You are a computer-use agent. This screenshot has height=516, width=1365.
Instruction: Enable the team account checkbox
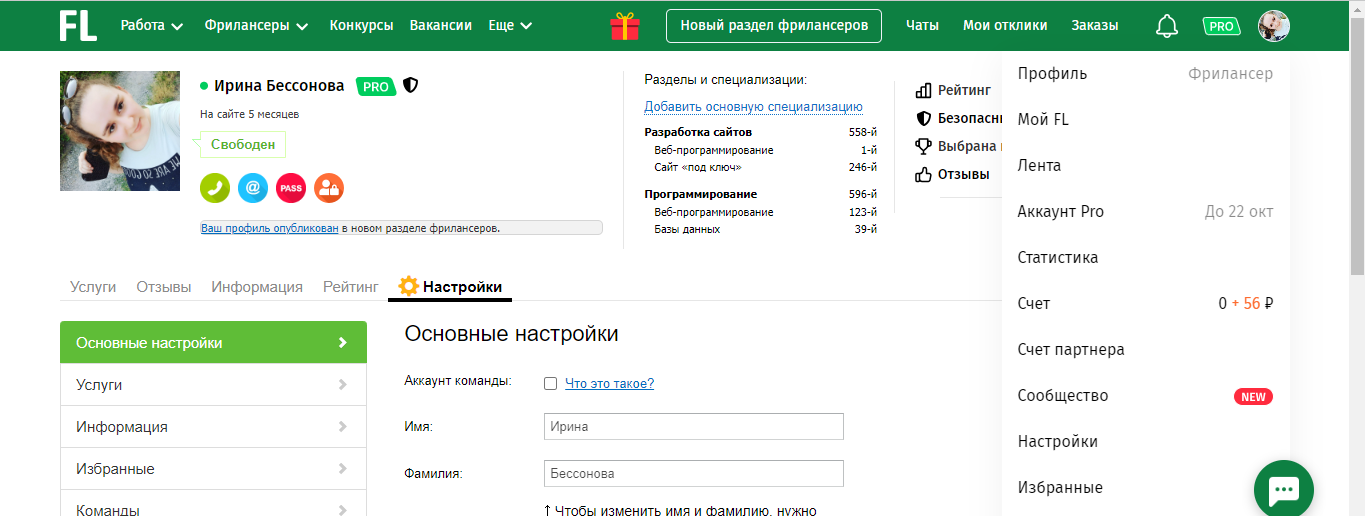coord(550,383)
